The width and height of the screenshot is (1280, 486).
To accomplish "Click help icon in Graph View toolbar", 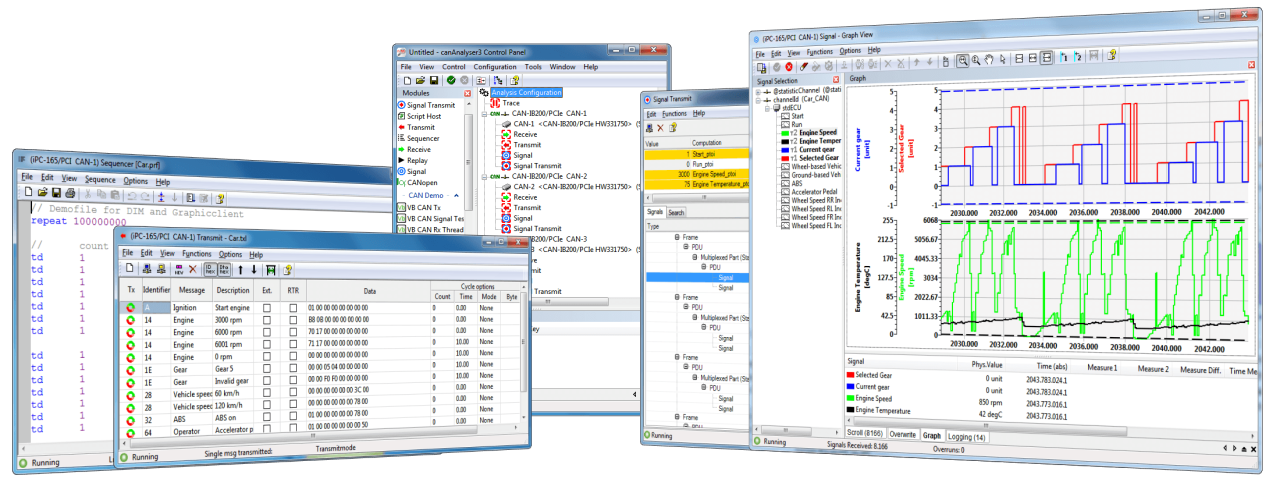I will coord(1111,55).
